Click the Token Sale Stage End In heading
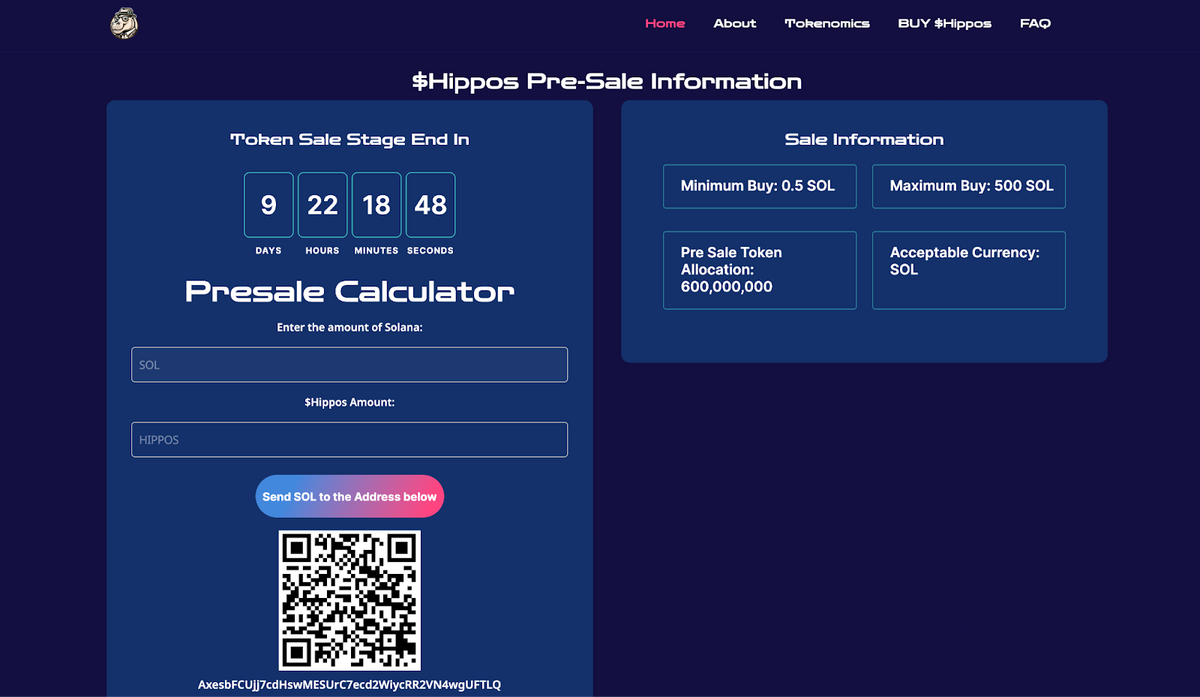1200x697 pixels. (349, 140)
